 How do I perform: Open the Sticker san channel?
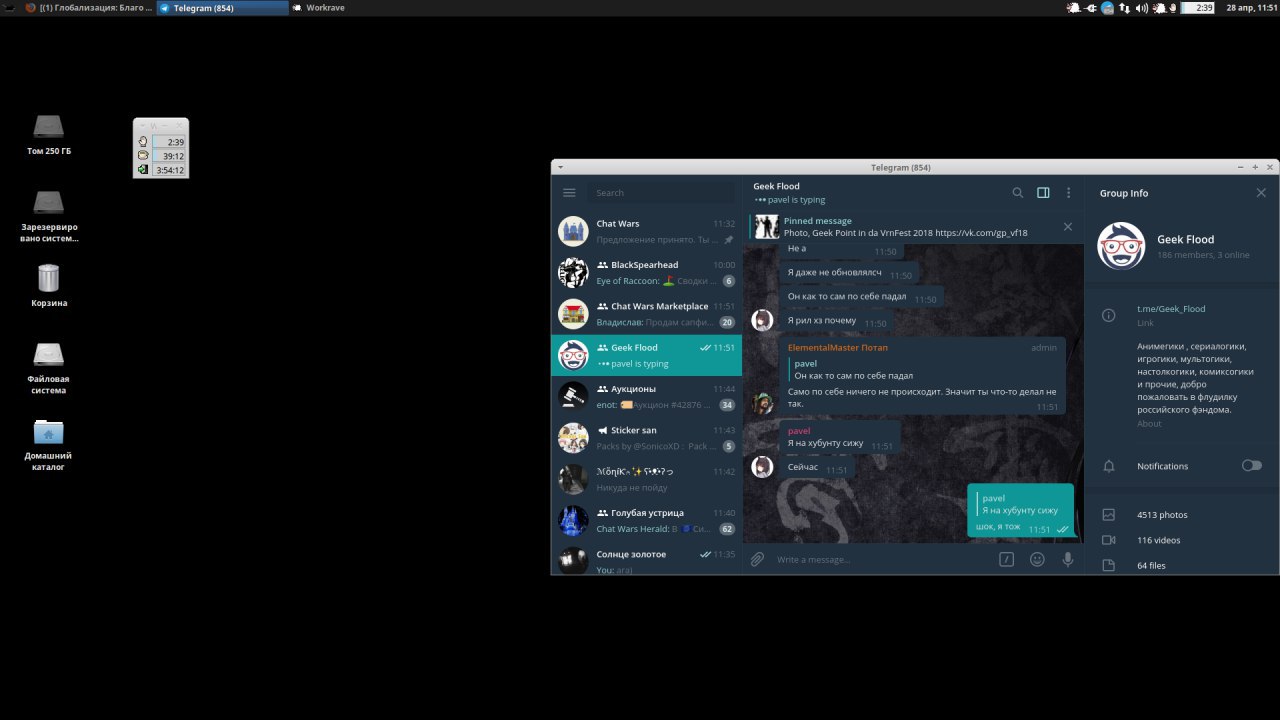(x=647, y=437)
